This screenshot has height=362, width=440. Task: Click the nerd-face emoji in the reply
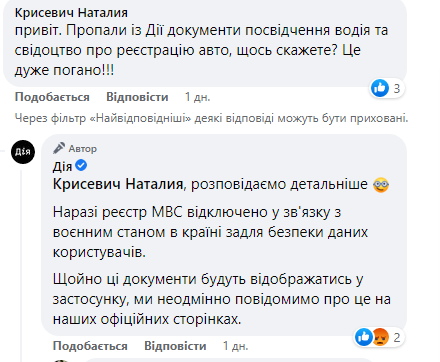pyautogui.click(x=381, y=185)
